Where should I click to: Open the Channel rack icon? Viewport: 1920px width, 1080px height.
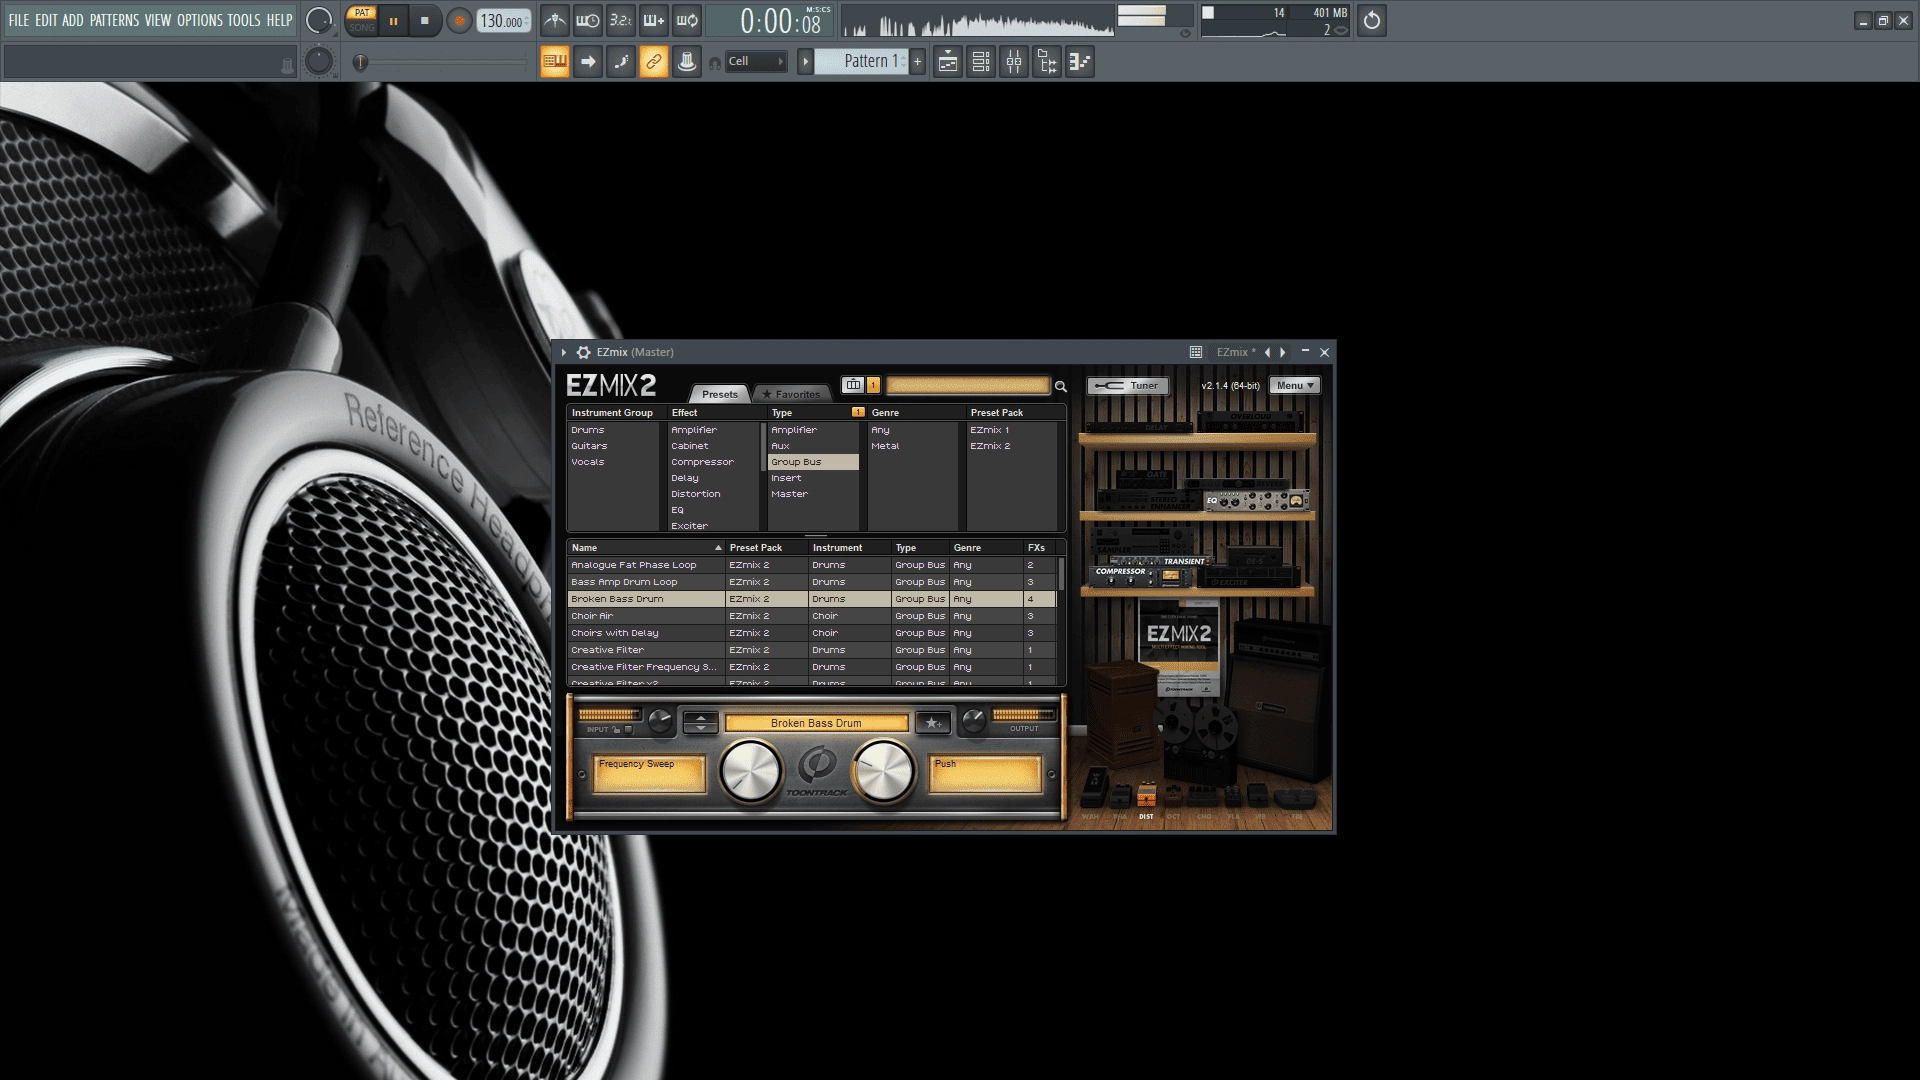[981, 62]
